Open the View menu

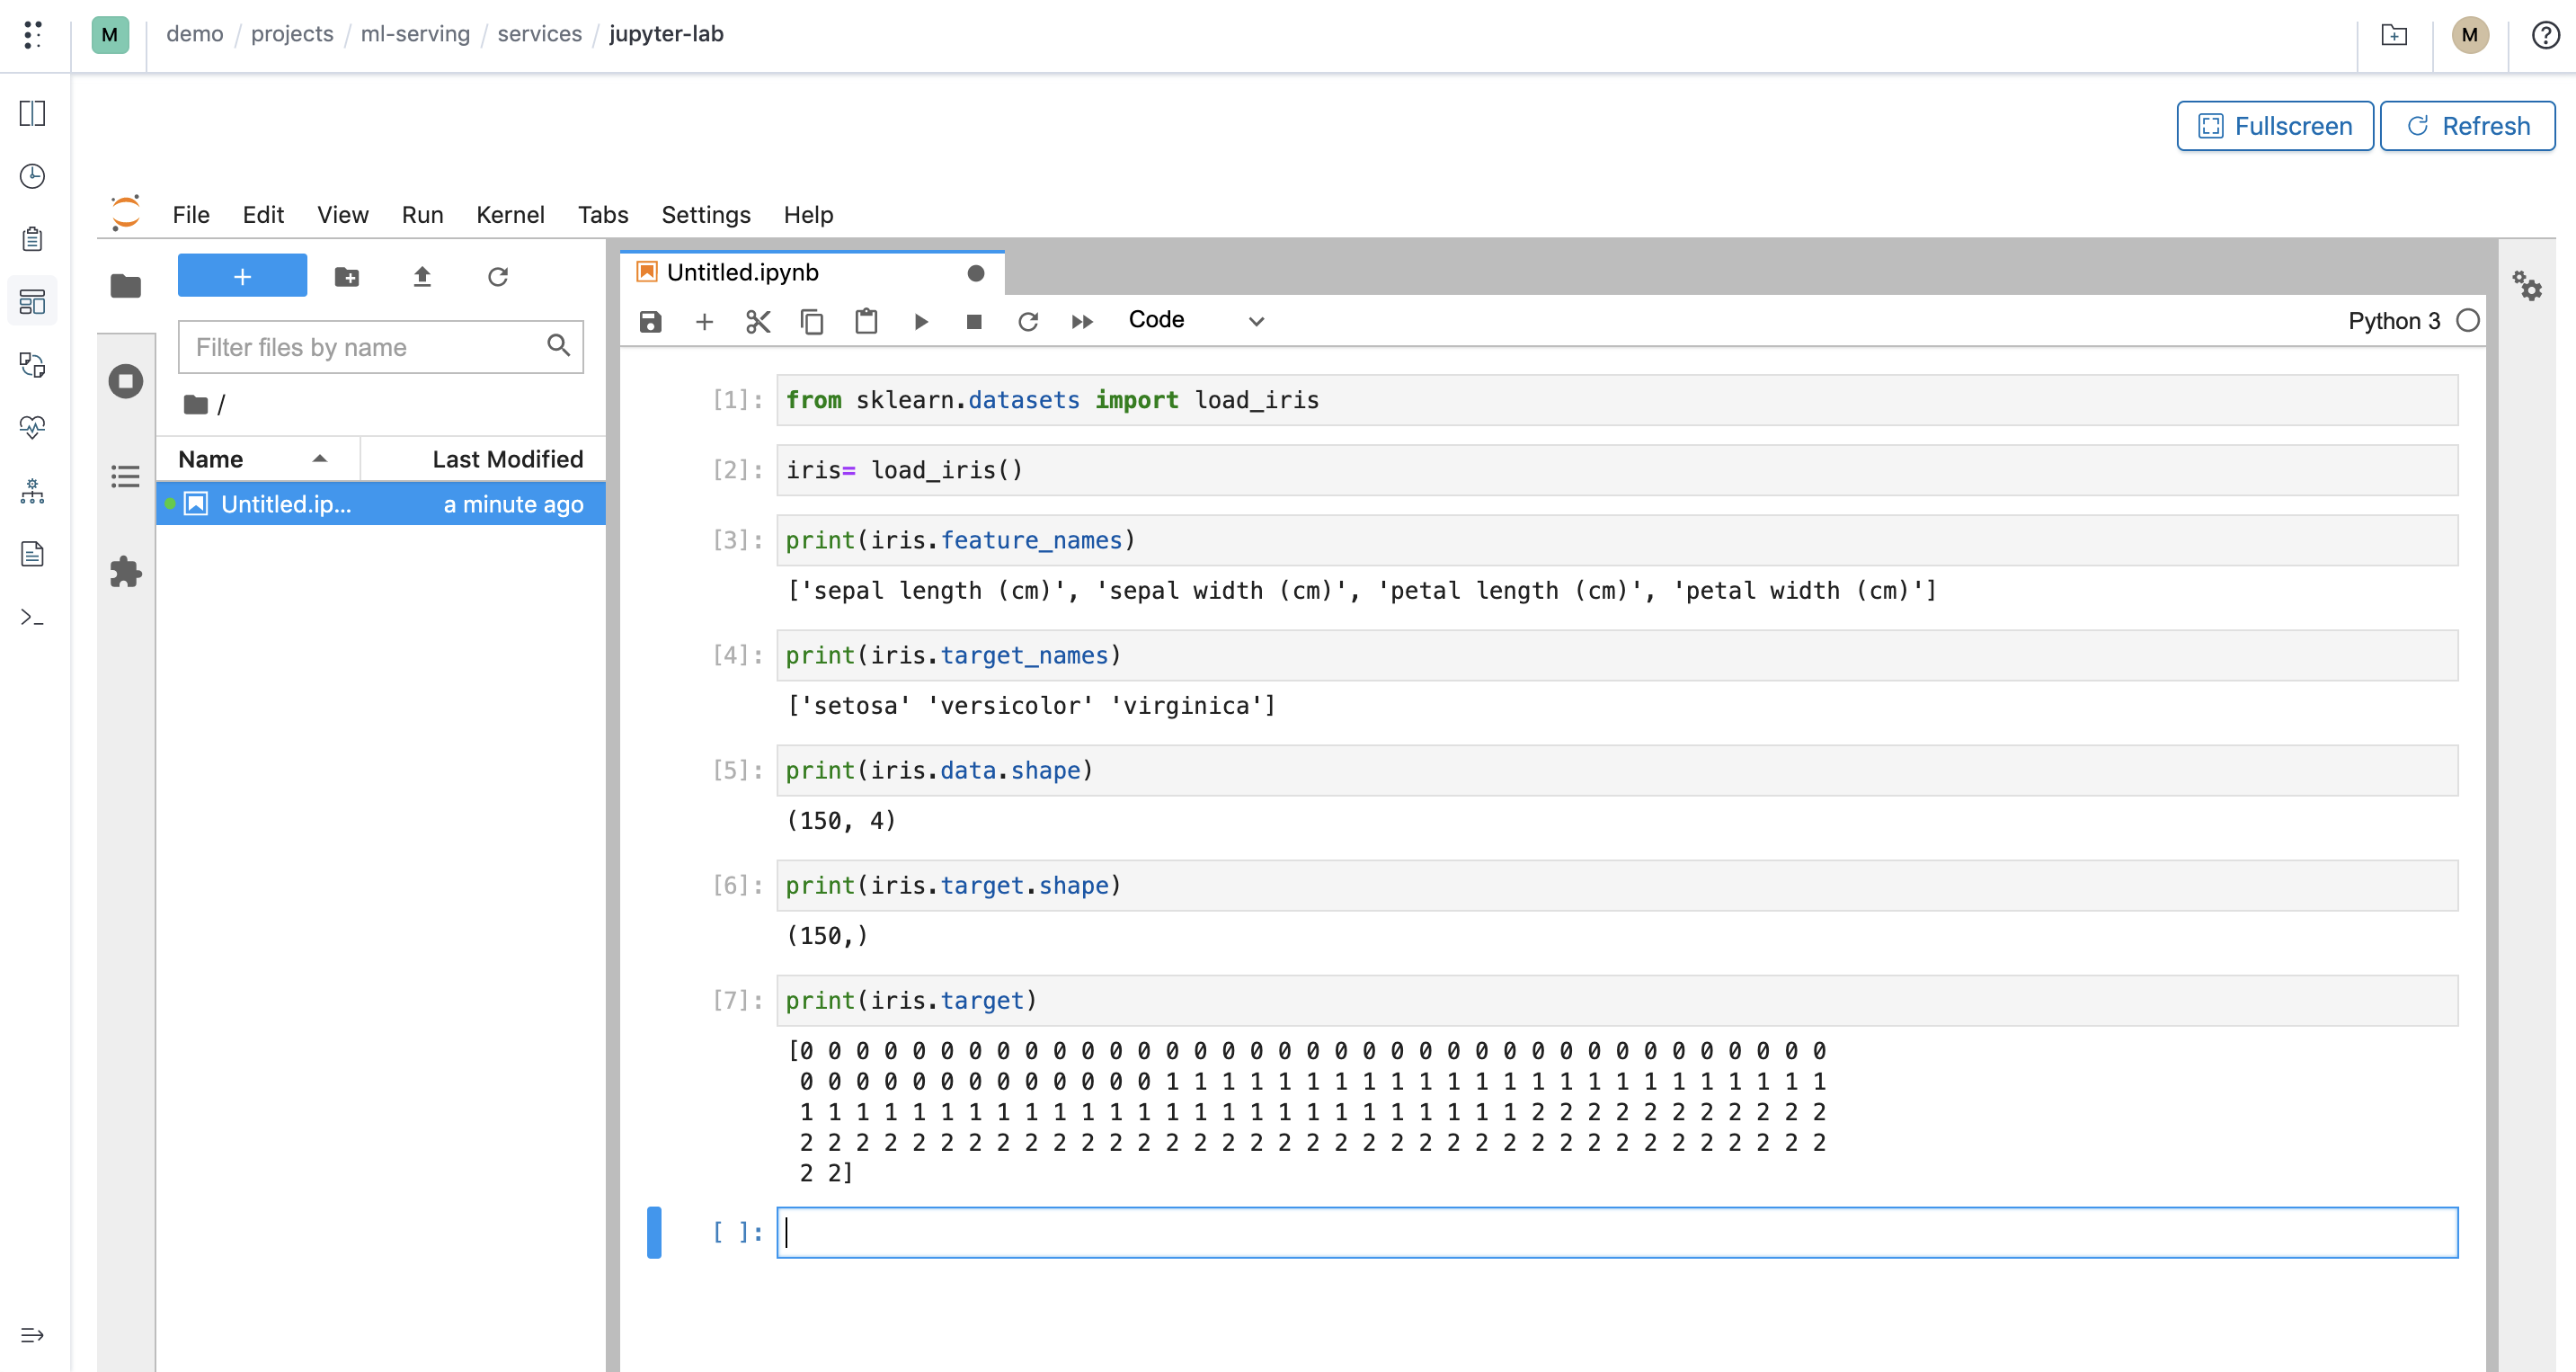tap(343, 215)
